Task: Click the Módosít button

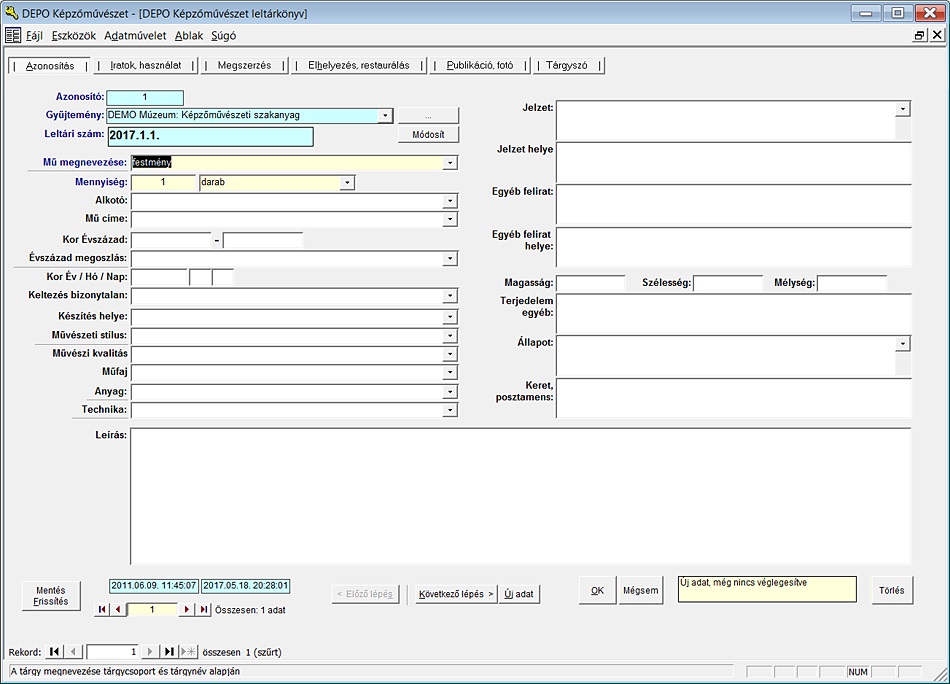Action: point(428,135)
